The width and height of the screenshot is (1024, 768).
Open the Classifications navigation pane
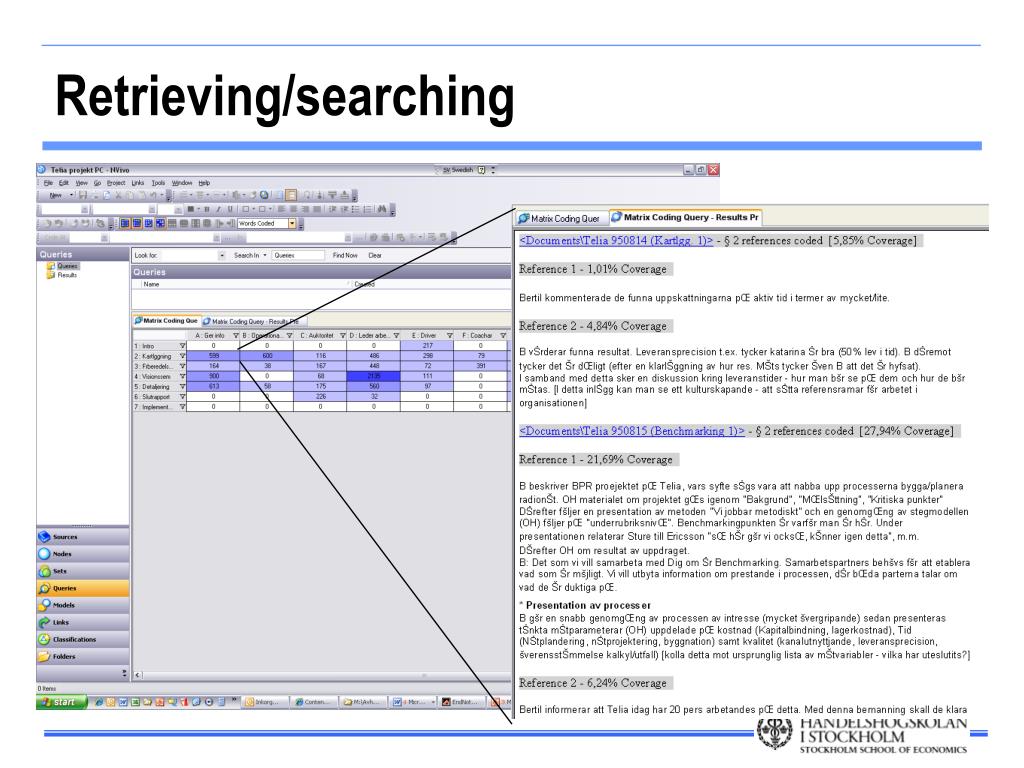[x=83, y=639]
